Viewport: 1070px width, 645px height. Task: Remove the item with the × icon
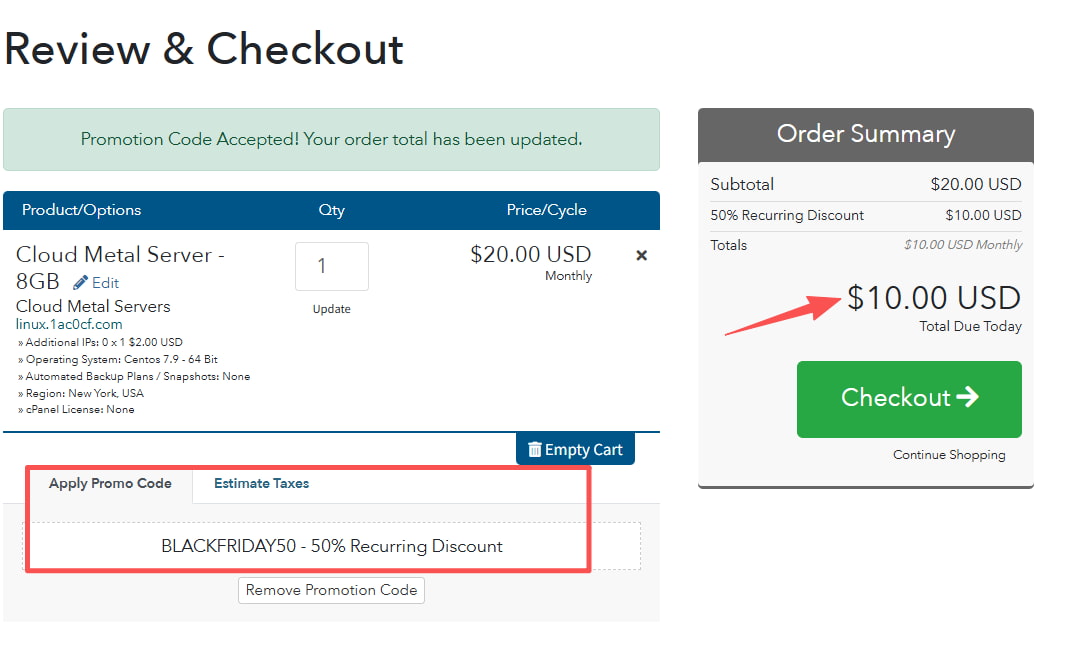pyautogui.click(x=642, y=255)
